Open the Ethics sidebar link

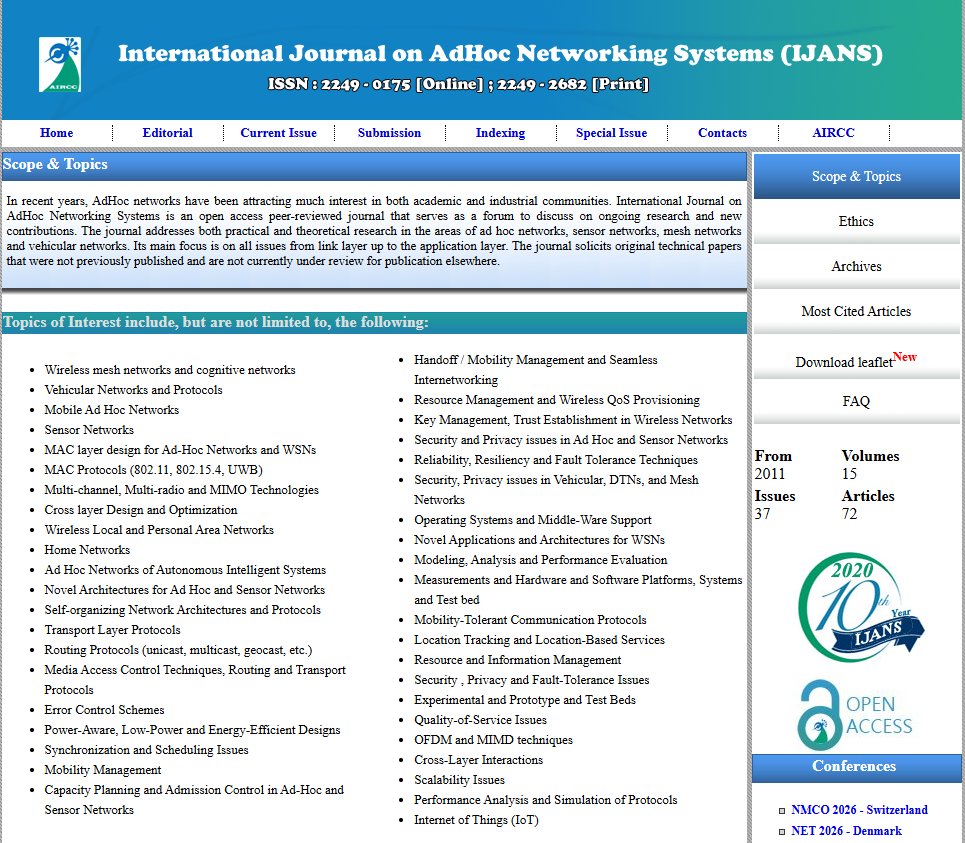(855, 221)
